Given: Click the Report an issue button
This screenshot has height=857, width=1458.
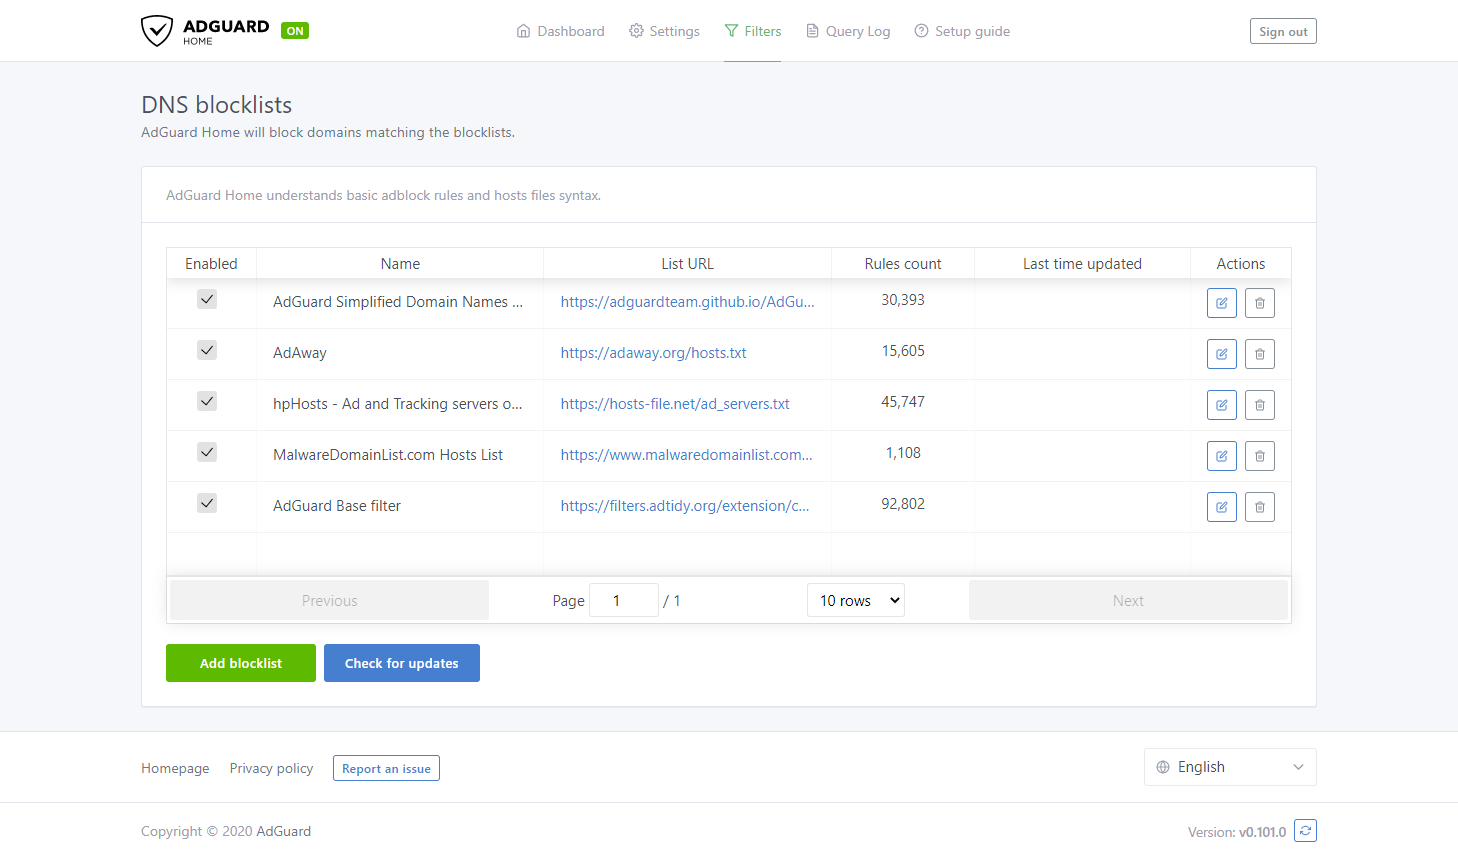Looking at the screenshot, I should click(386, 768).
